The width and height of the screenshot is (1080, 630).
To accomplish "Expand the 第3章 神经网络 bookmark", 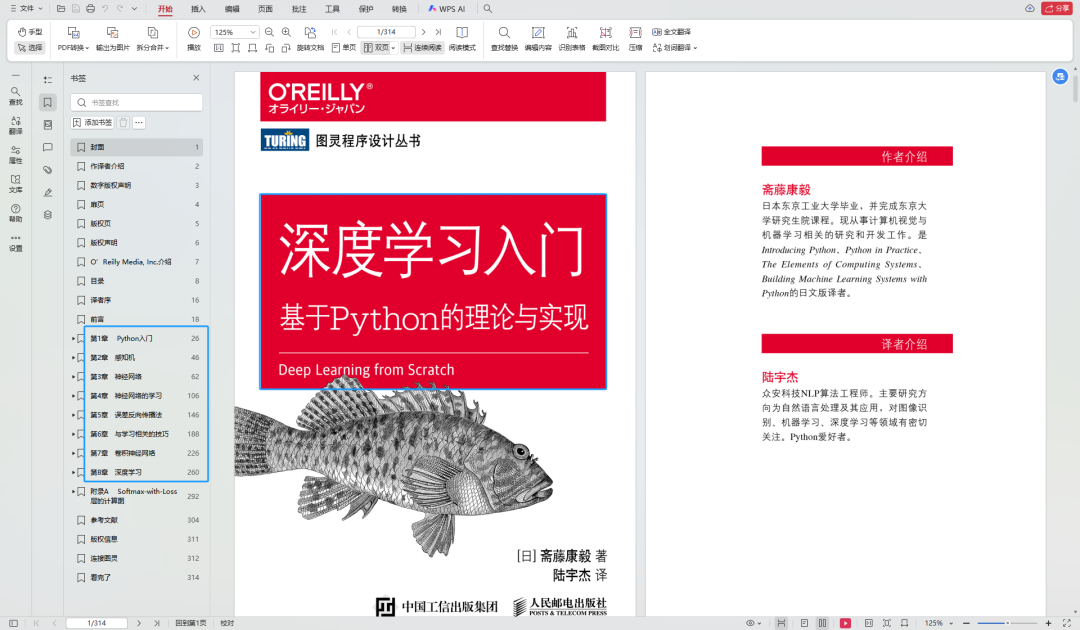I will pos(74,377).
